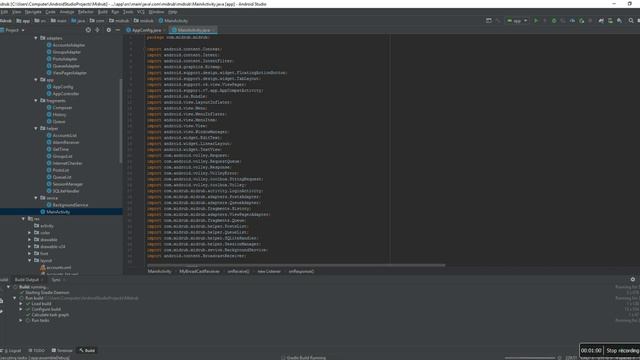This screenshot has width=640, height=360.
Task: Click the Project panel vertical scrollbar
Action: 121,121
